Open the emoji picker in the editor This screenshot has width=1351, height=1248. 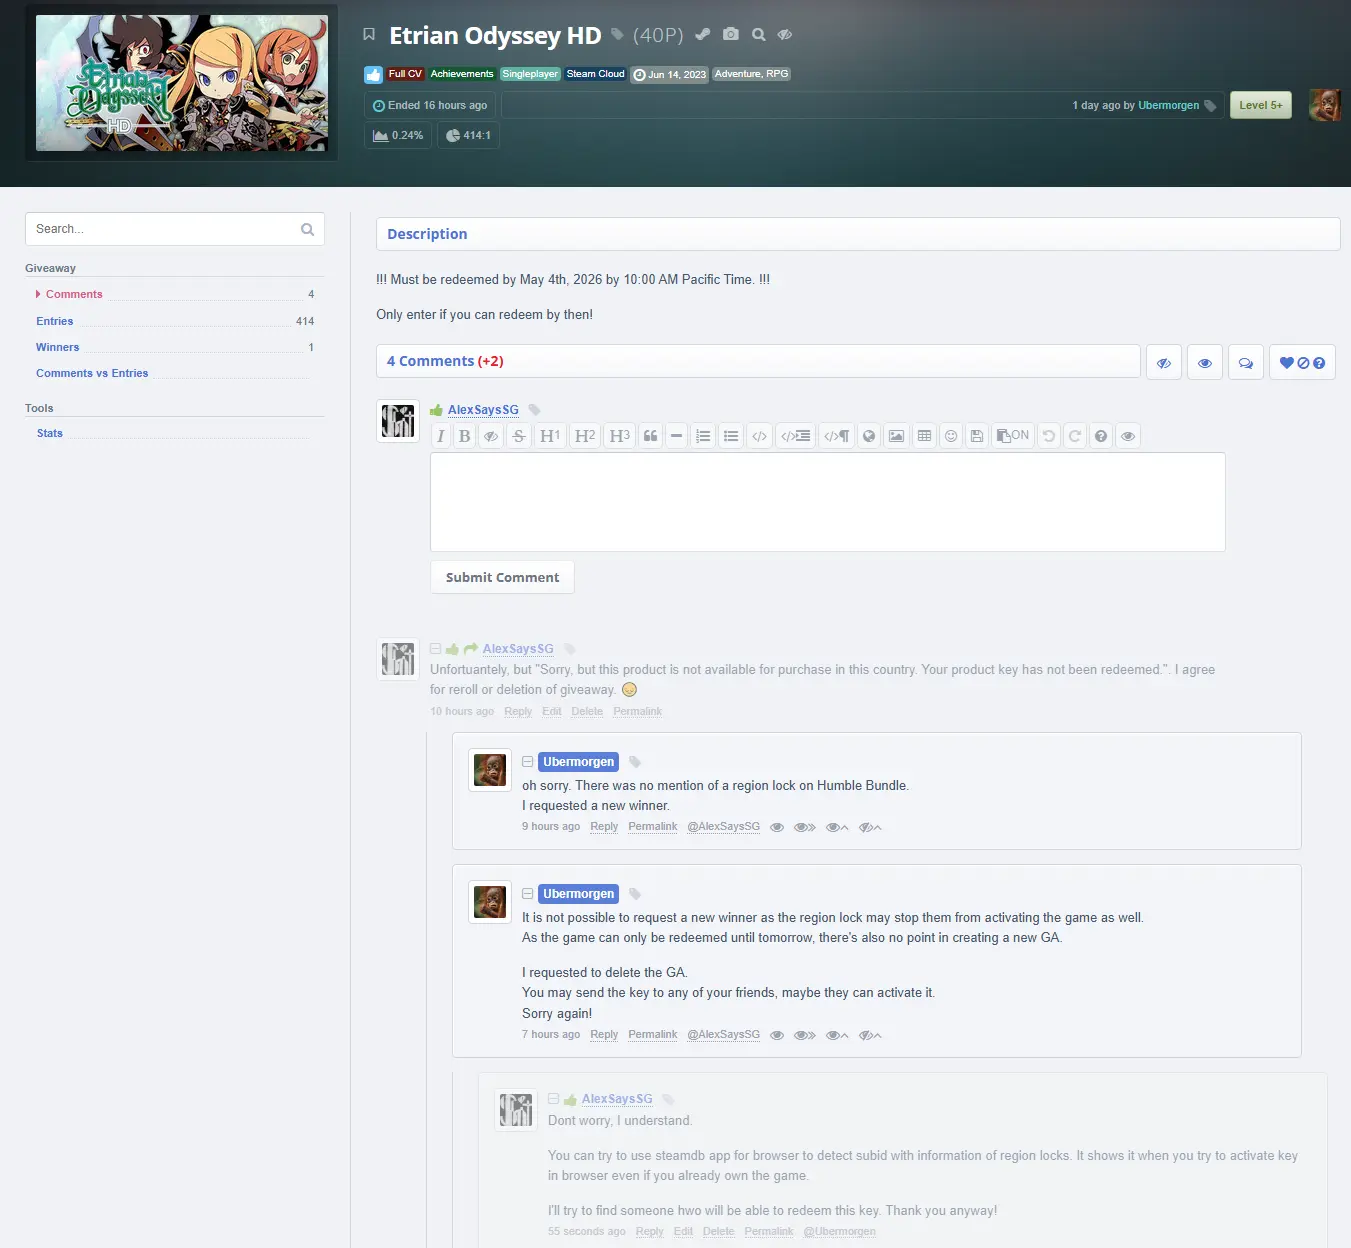951,436
